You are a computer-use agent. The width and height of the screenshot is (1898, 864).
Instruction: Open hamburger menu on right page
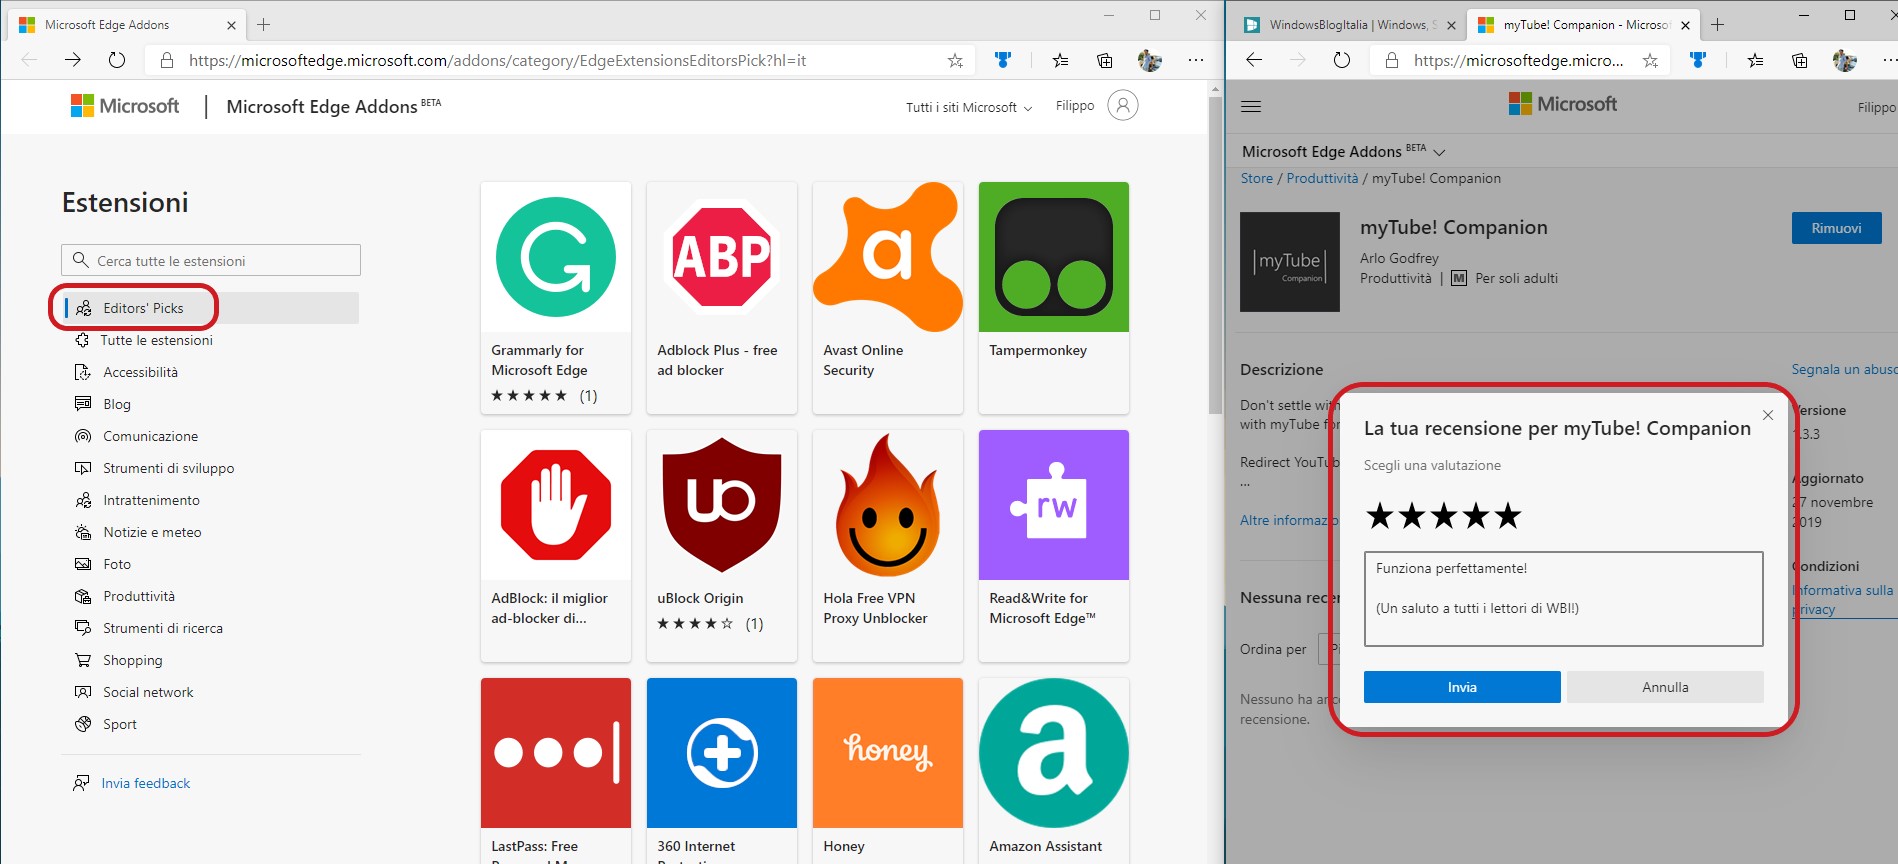1251,106
